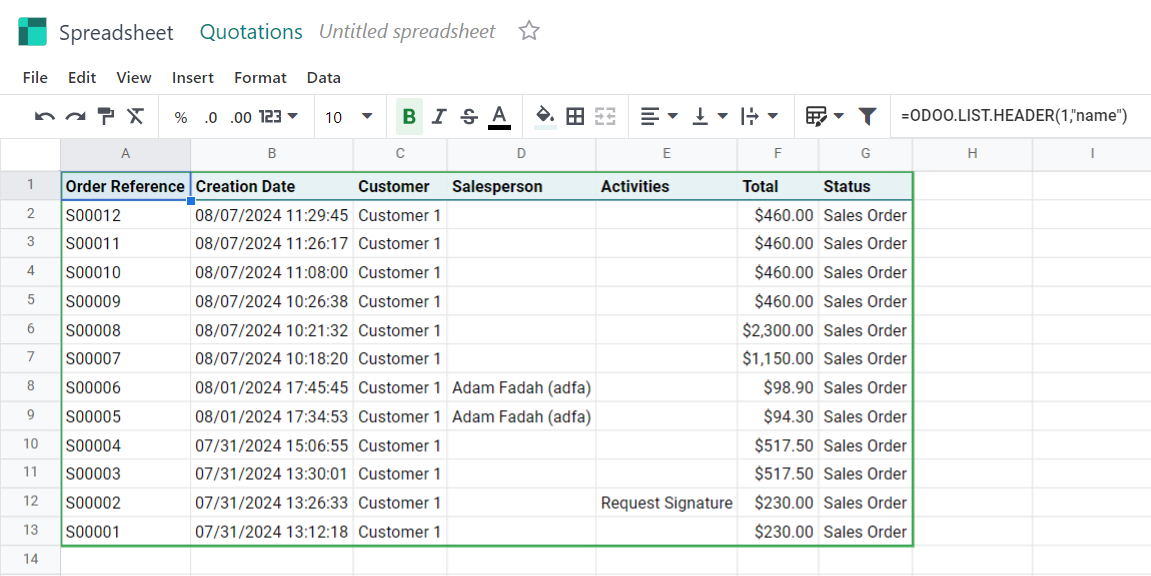Select the Paint Format tool
The height and width of the screenshot is (576, 1151).
click(106, 117)
